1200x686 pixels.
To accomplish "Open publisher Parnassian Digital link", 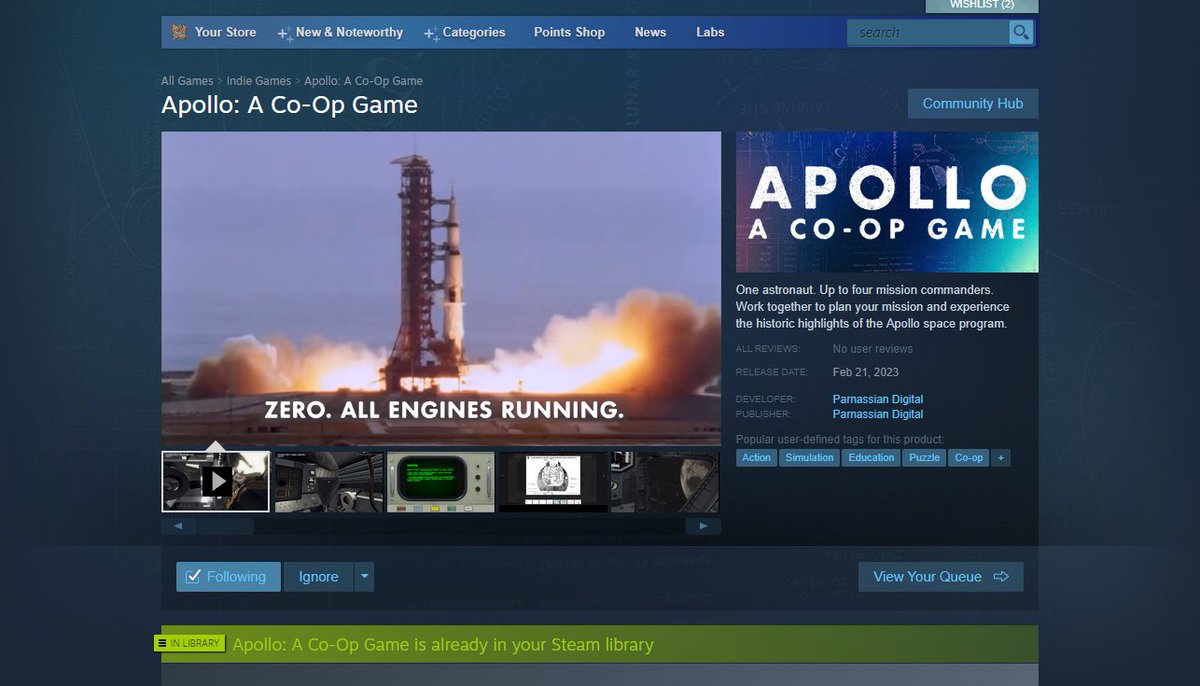I will pyautogui.click(x=878, y=414).
